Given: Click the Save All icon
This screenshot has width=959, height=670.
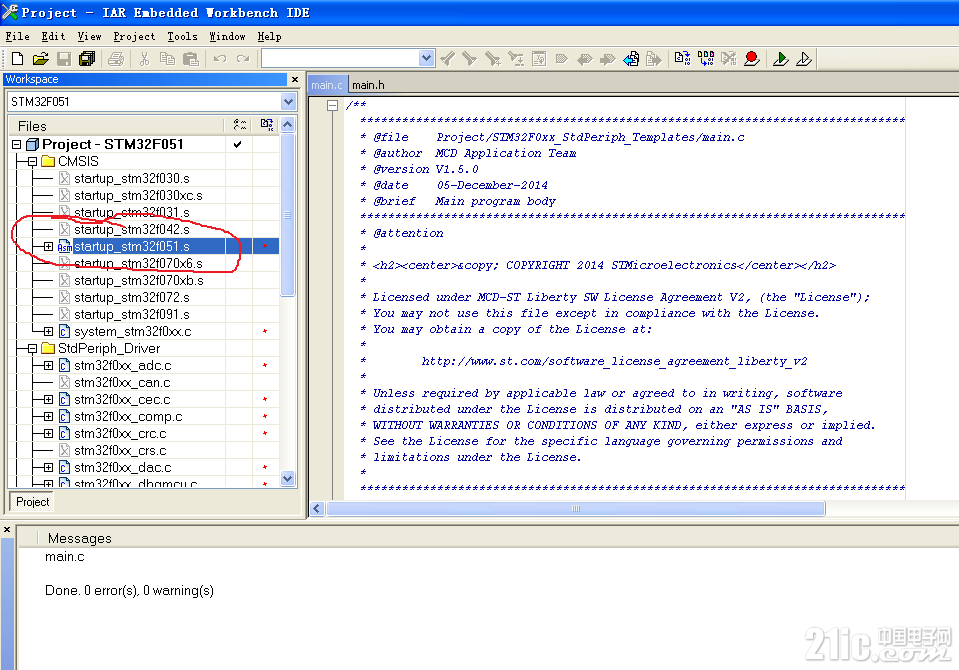Looking at the screenshot, I should click(87, 59).
